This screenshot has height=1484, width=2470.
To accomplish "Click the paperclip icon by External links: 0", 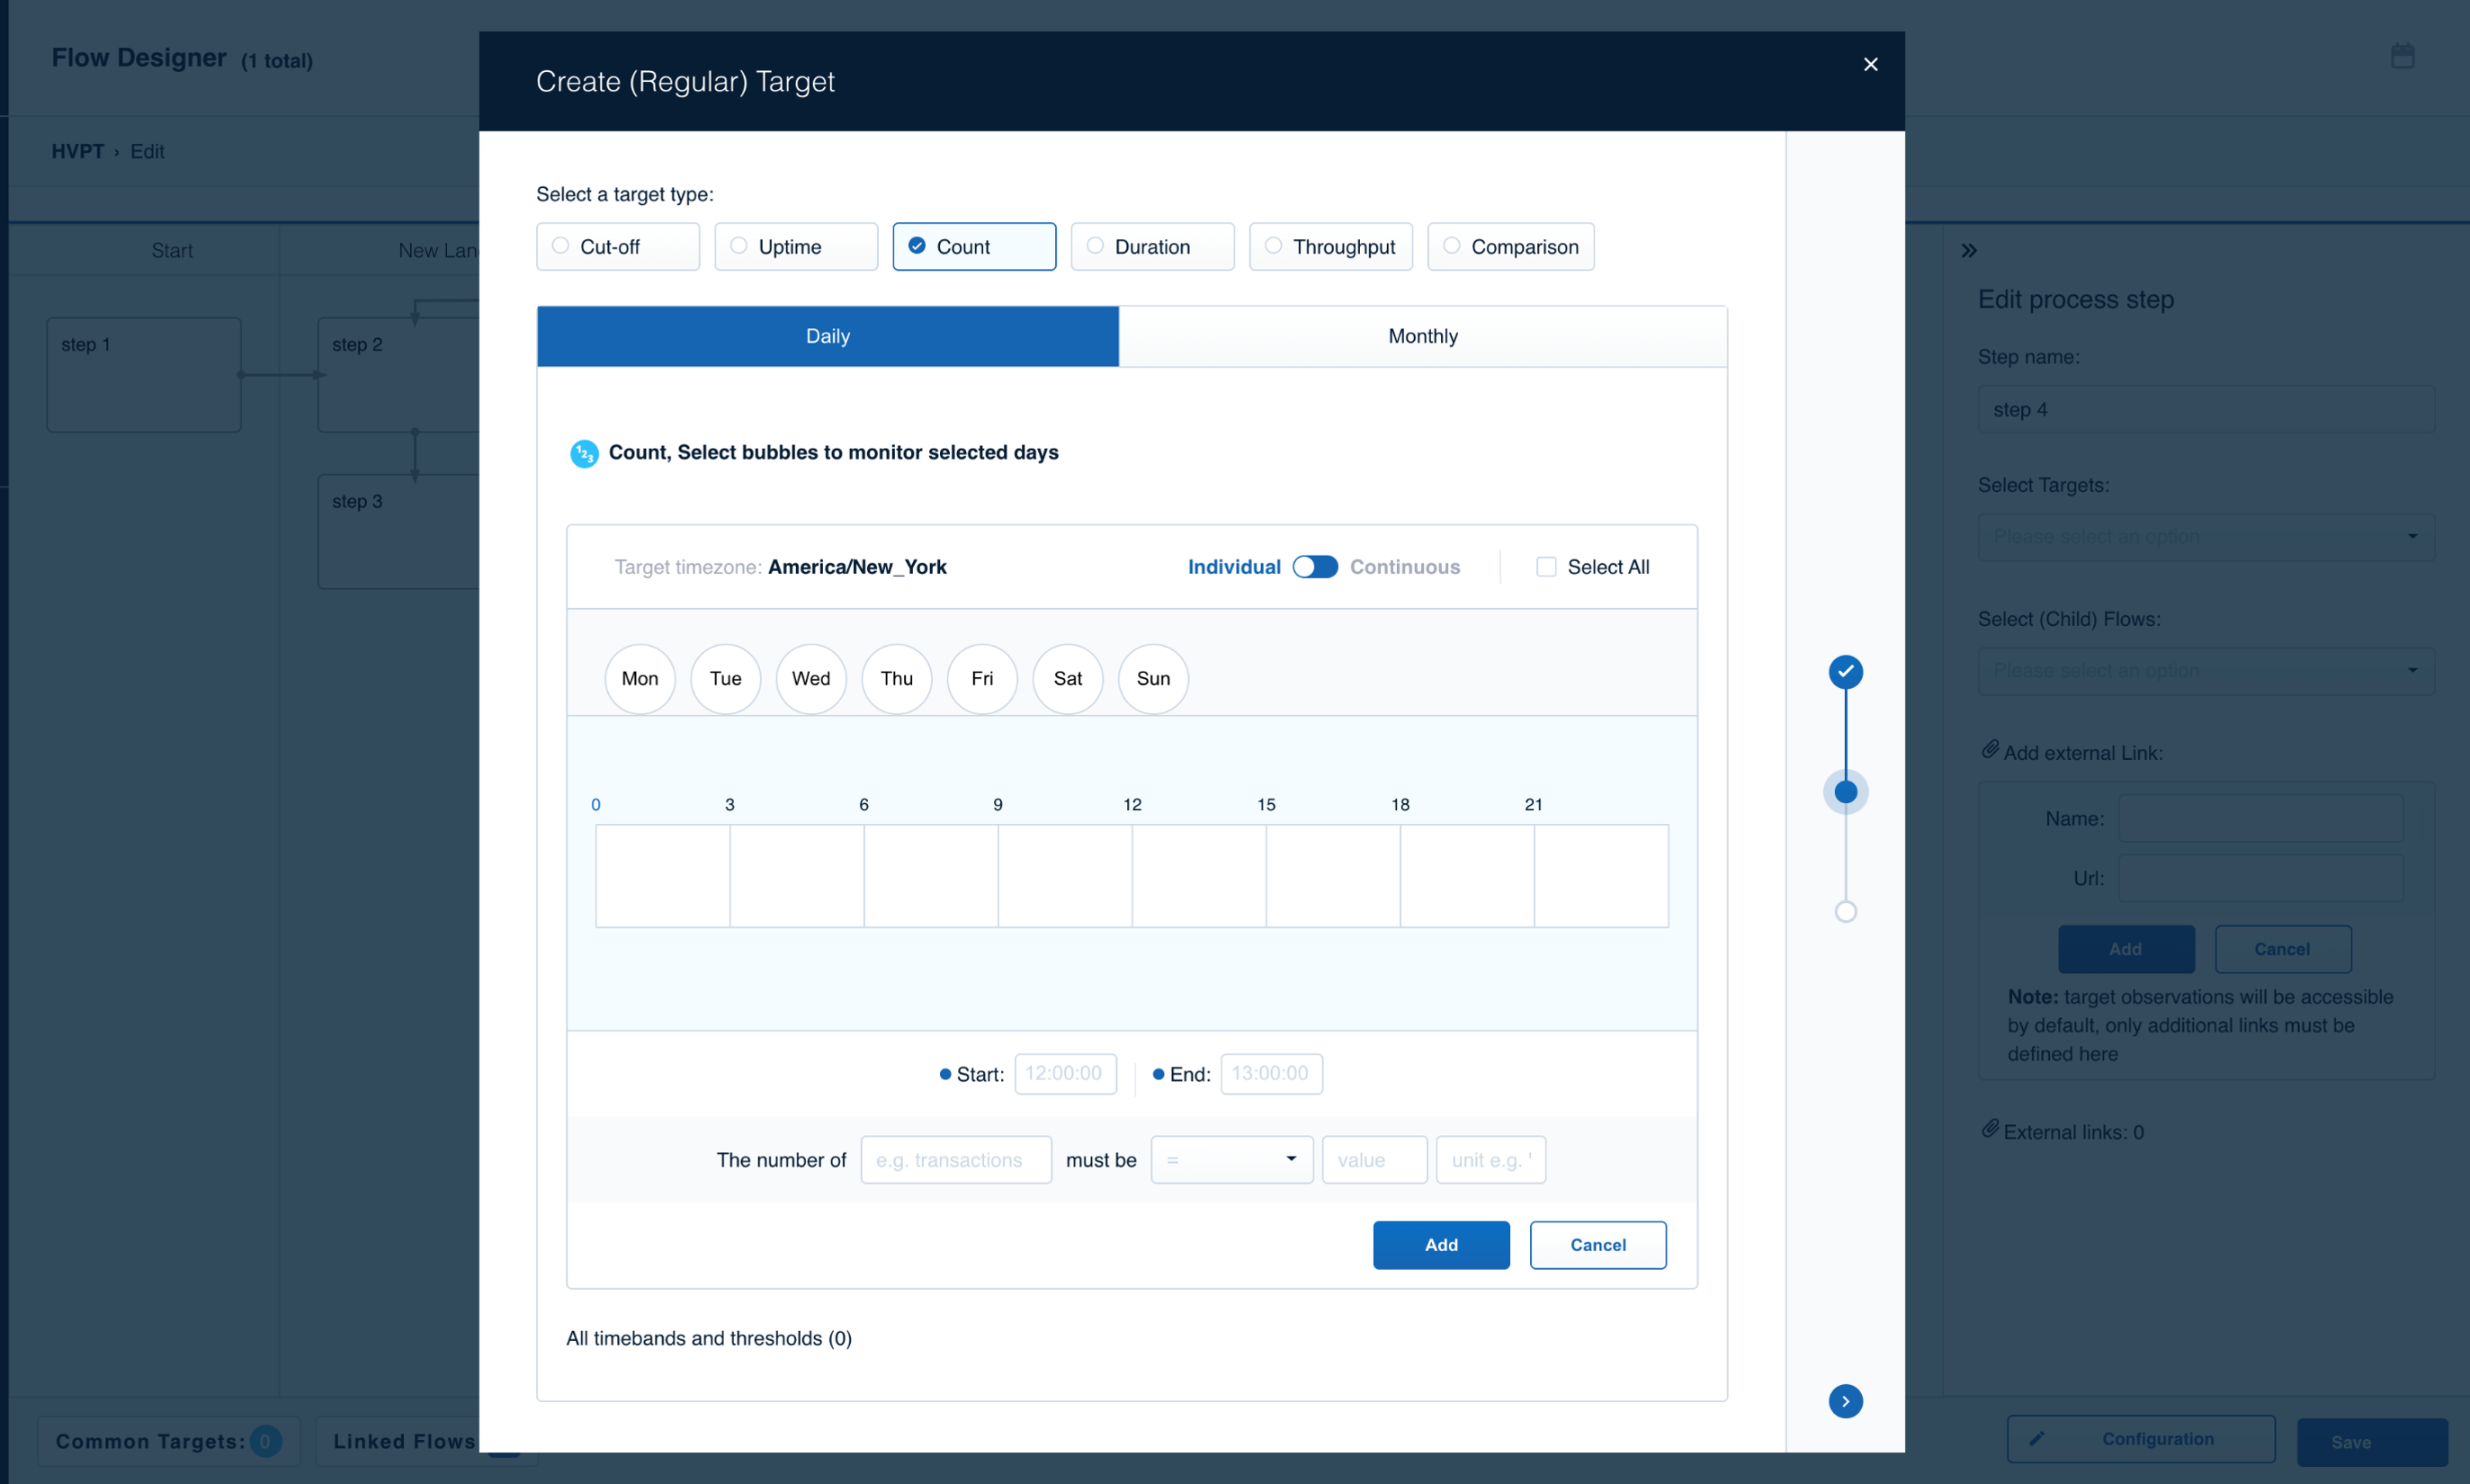I will coord(1990,1128).
